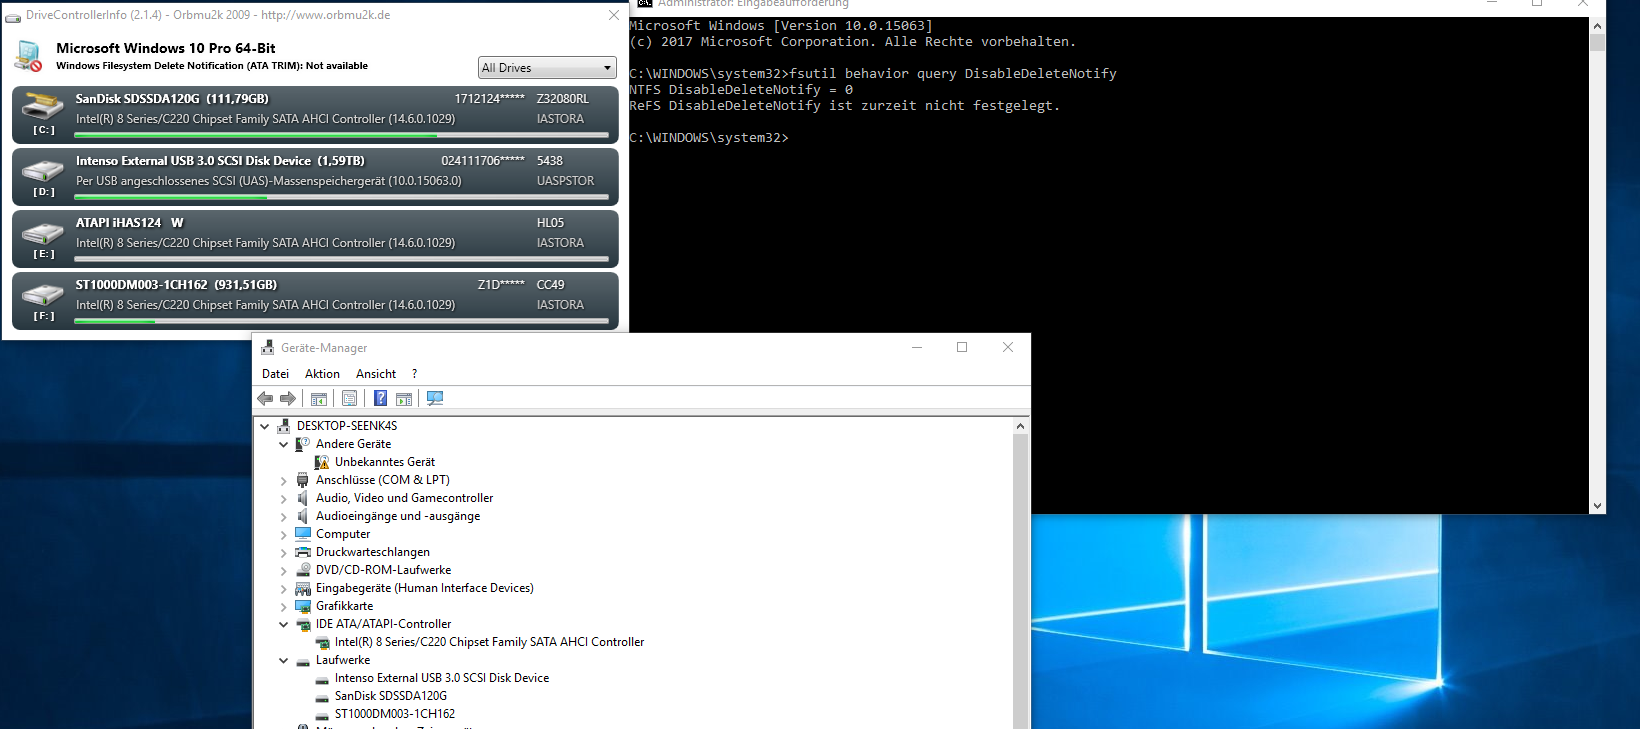Click the Anschlüsse (COM & LPT) port icon
The width and height of the screenshot is (1640, 729).
point(303,480)
